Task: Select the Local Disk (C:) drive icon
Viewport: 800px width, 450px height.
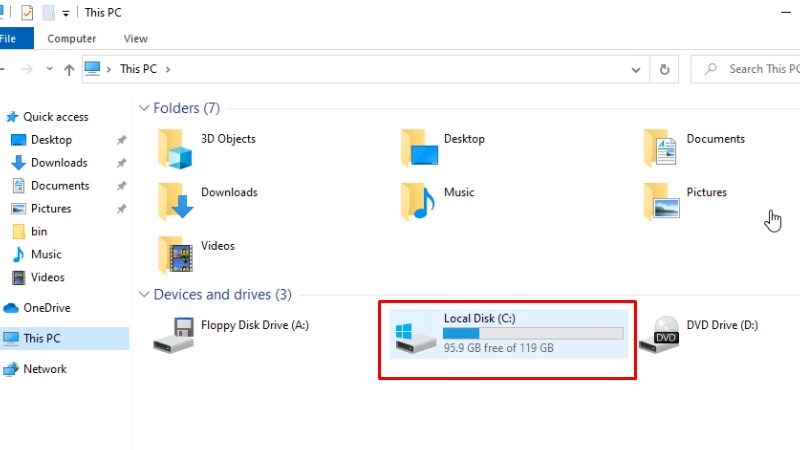Action: click(x=415, y=337)
